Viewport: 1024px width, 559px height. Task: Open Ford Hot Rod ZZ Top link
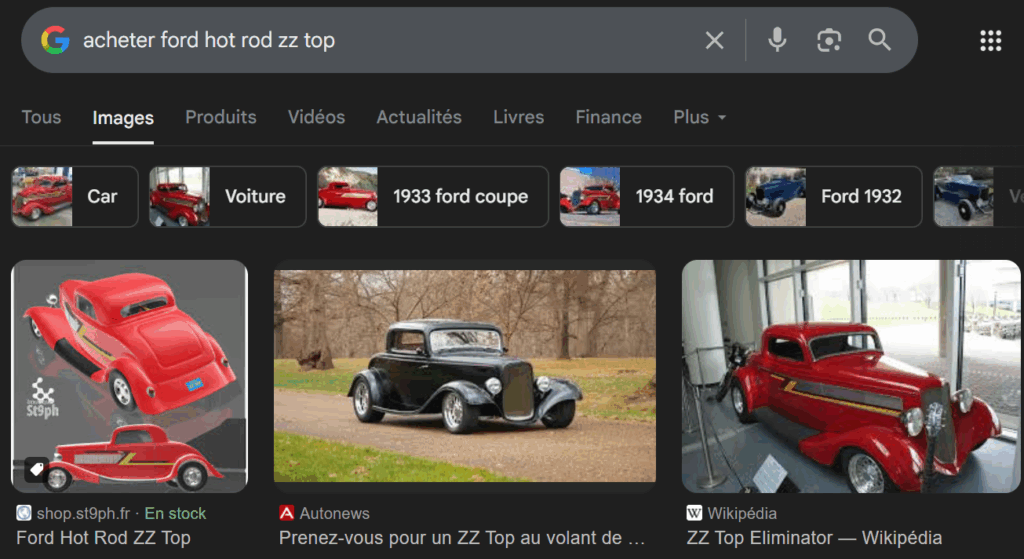tap(103, 538)
